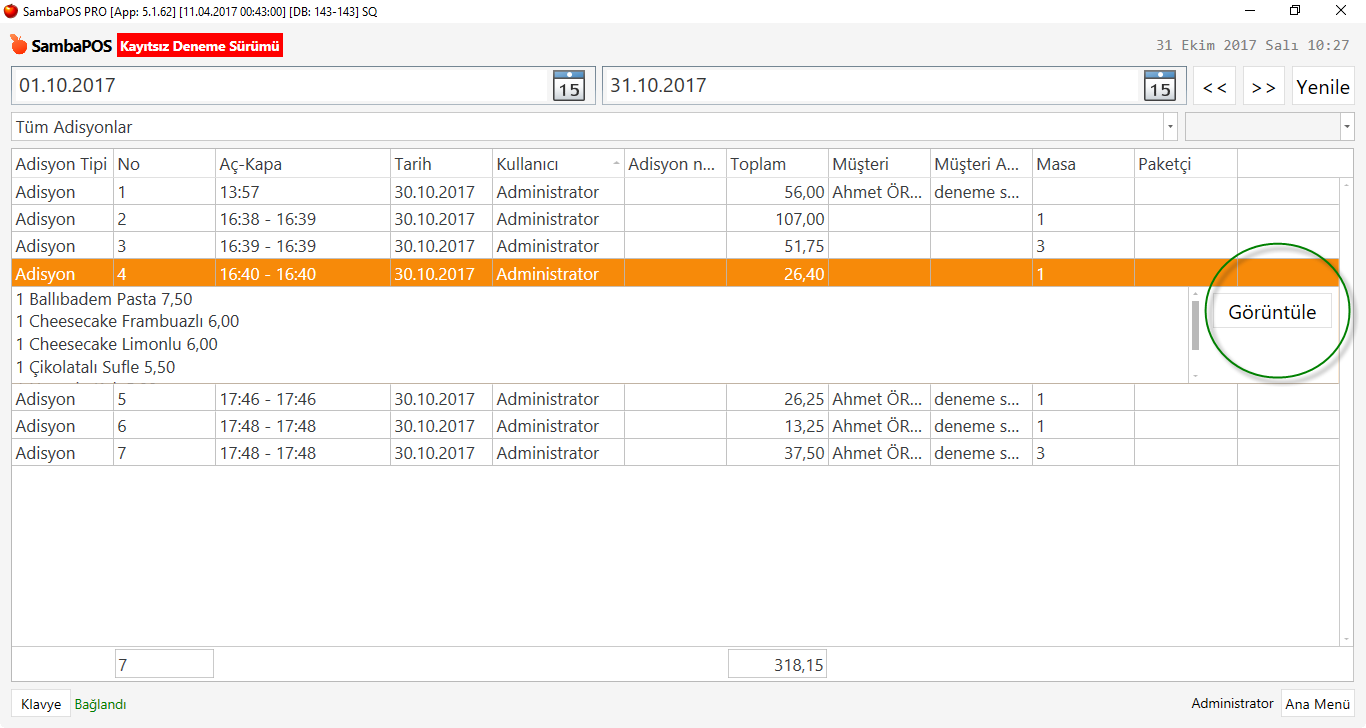This screenshot has height=728, width=1366.
Task: Click the grand total field 318,15
Action: (x=777, y=664)
